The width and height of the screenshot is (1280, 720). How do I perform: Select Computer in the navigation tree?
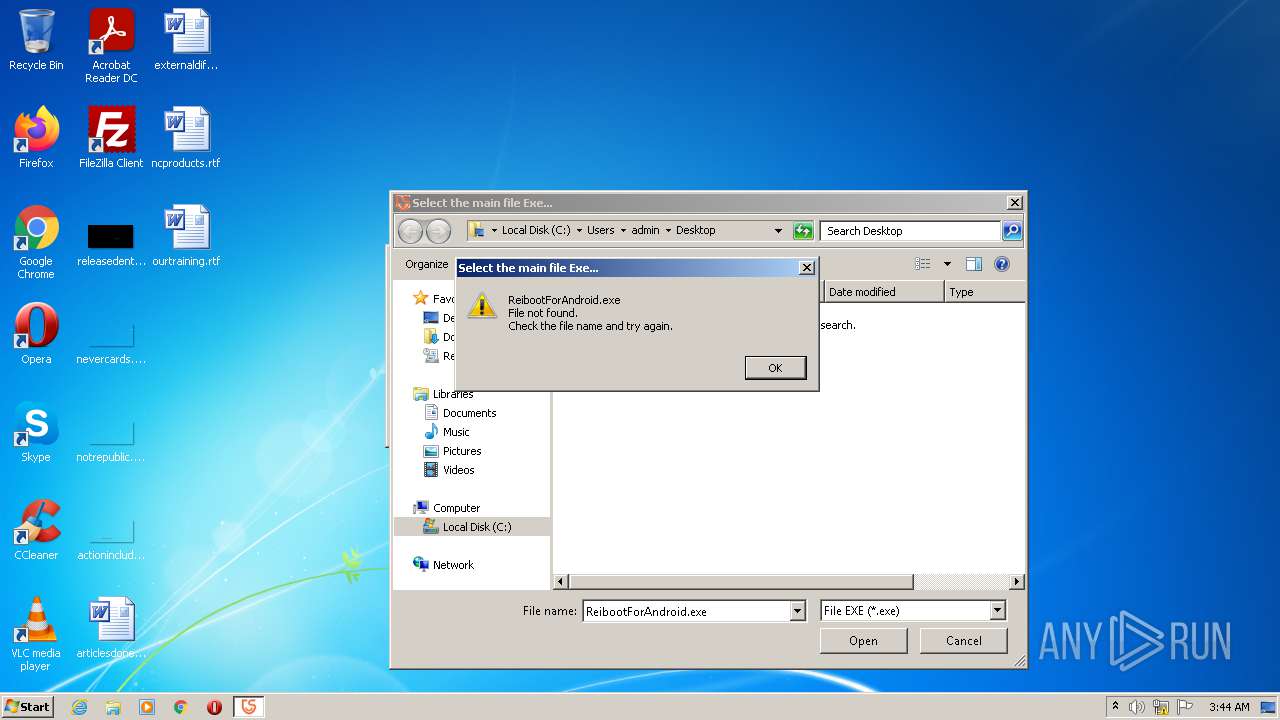click(x=456, y=508)
